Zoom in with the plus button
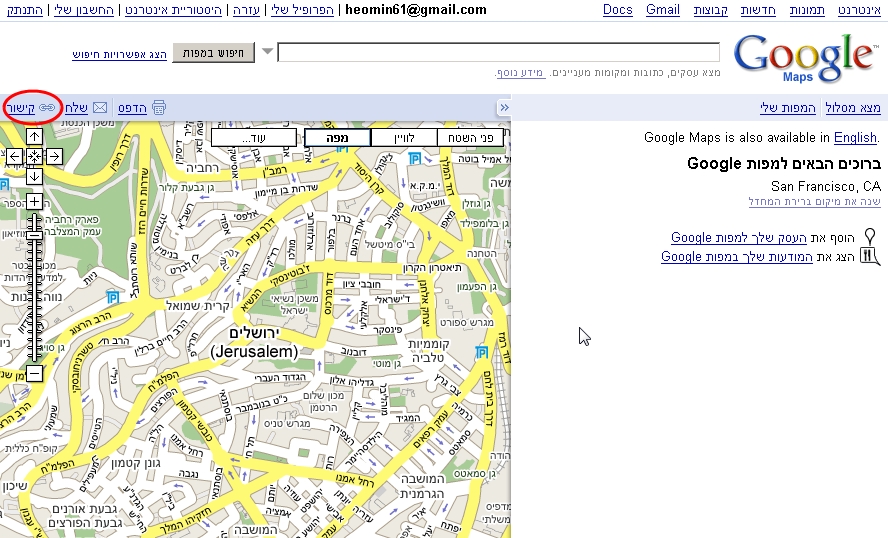888x538 pixels. 35,202
